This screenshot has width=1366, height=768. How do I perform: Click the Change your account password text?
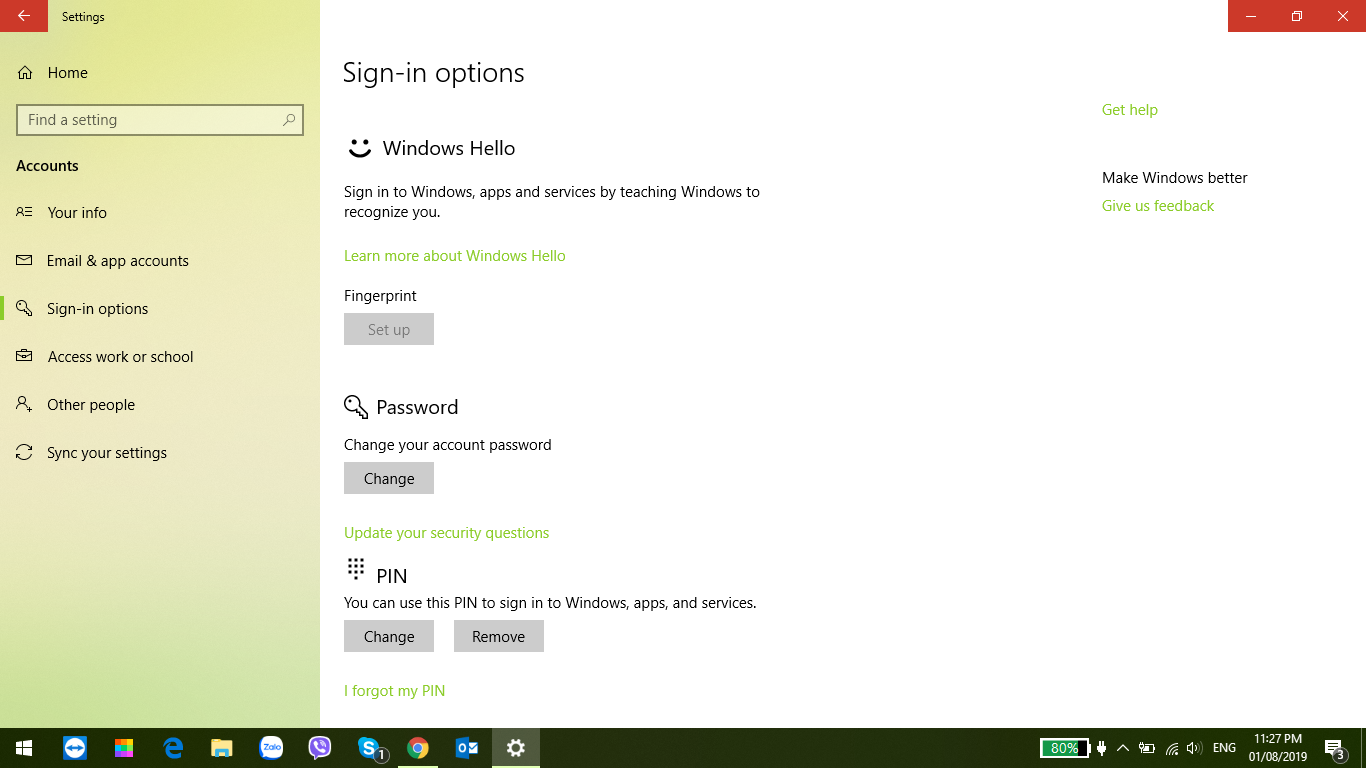pyautogui.click(x=448, y=445)
